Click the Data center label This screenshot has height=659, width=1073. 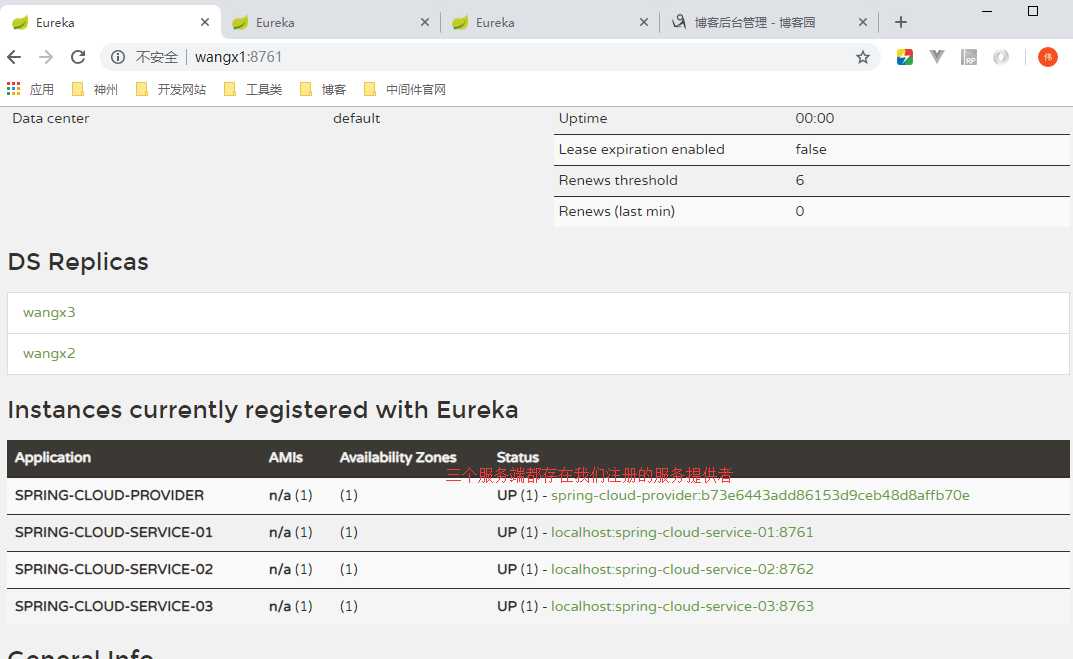click(51, 118)
